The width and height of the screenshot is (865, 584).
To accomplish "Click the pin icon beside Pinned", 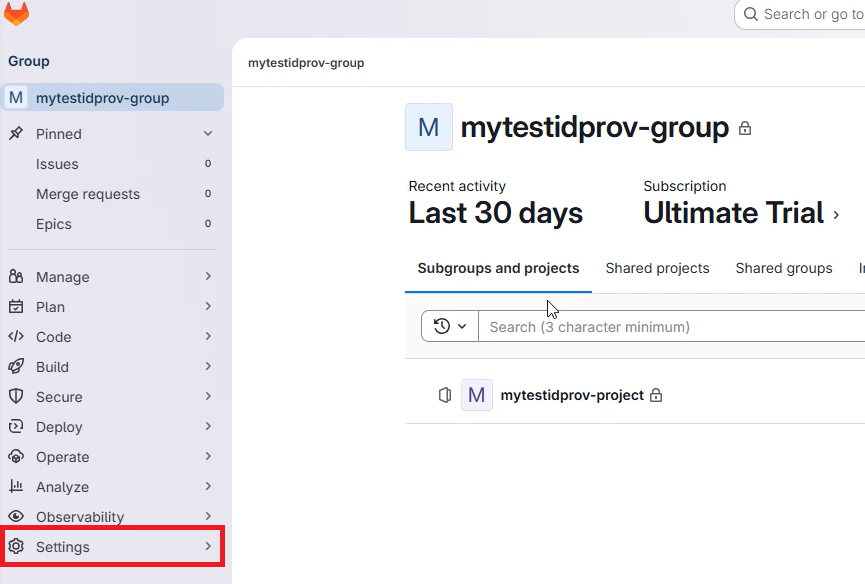I will click(x=16, y=133).
